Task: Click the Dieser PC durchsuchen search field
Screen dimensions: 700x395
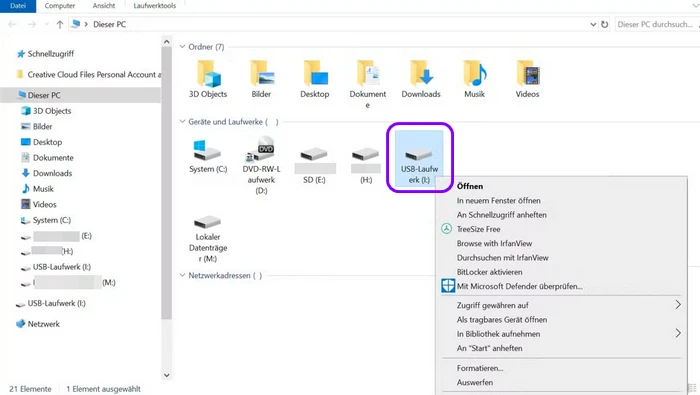Action: click(x=657, y=25)
